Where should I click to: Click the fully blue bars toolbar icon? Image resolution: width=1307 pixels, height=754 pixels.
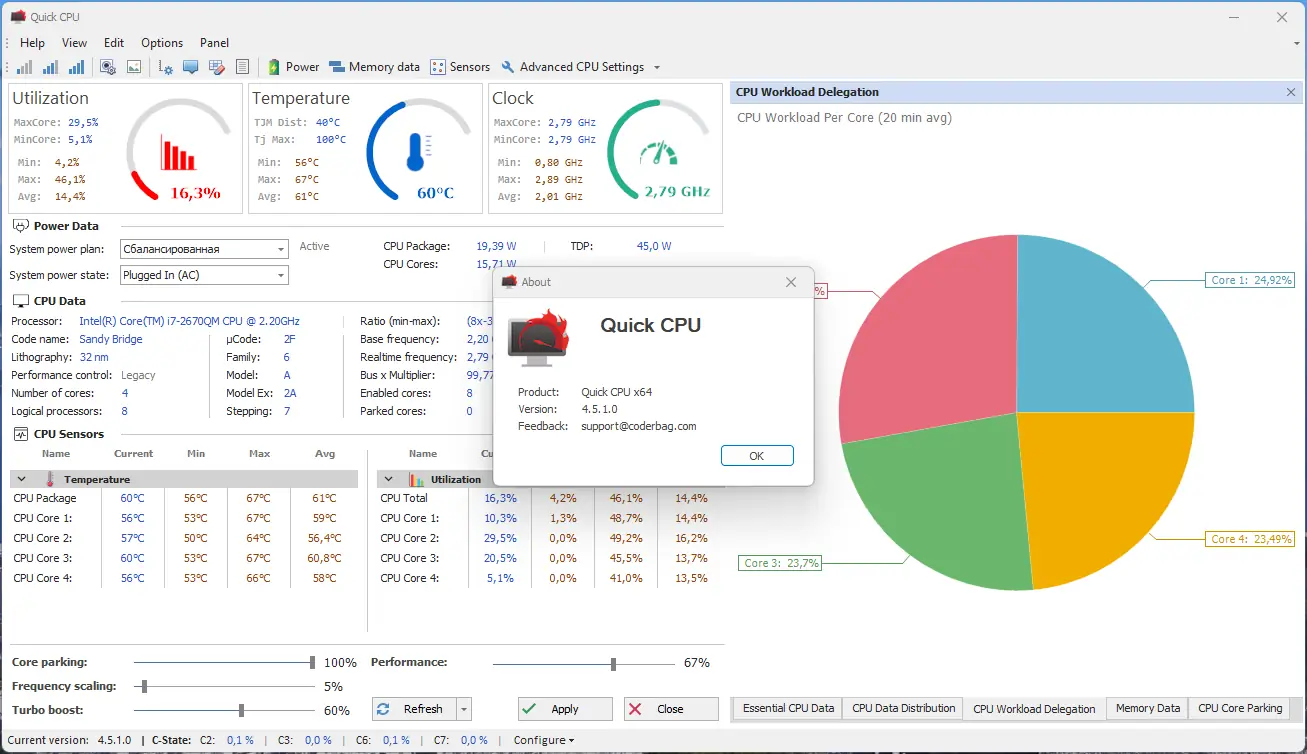pyautogui.click(x=76, y=67)
